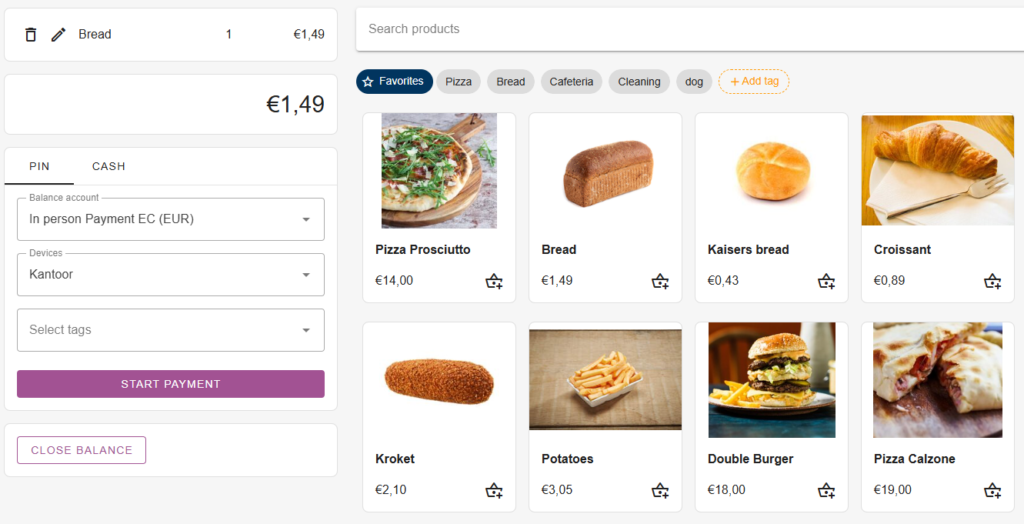Viewport: 1024px width, 524px height.
Task: Click the add-to-basket icon for Kaisers bread
Action: [x=826, y=281]
